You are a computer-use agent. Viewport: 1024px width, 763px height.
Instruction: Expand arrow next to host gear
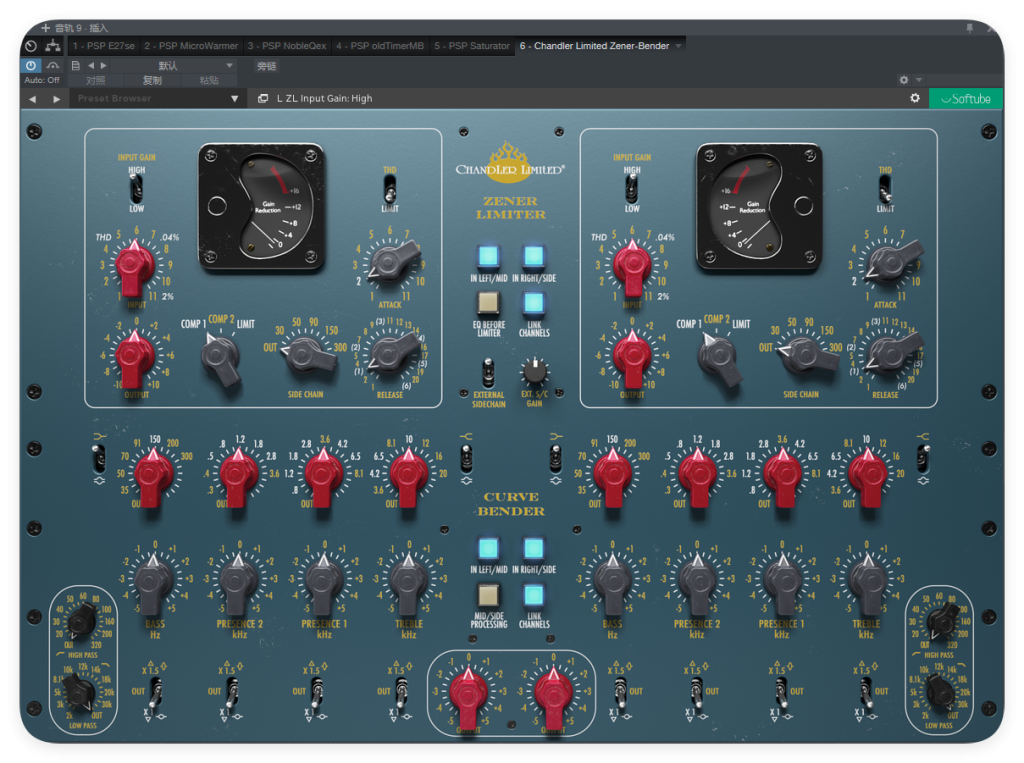[919, 80]
